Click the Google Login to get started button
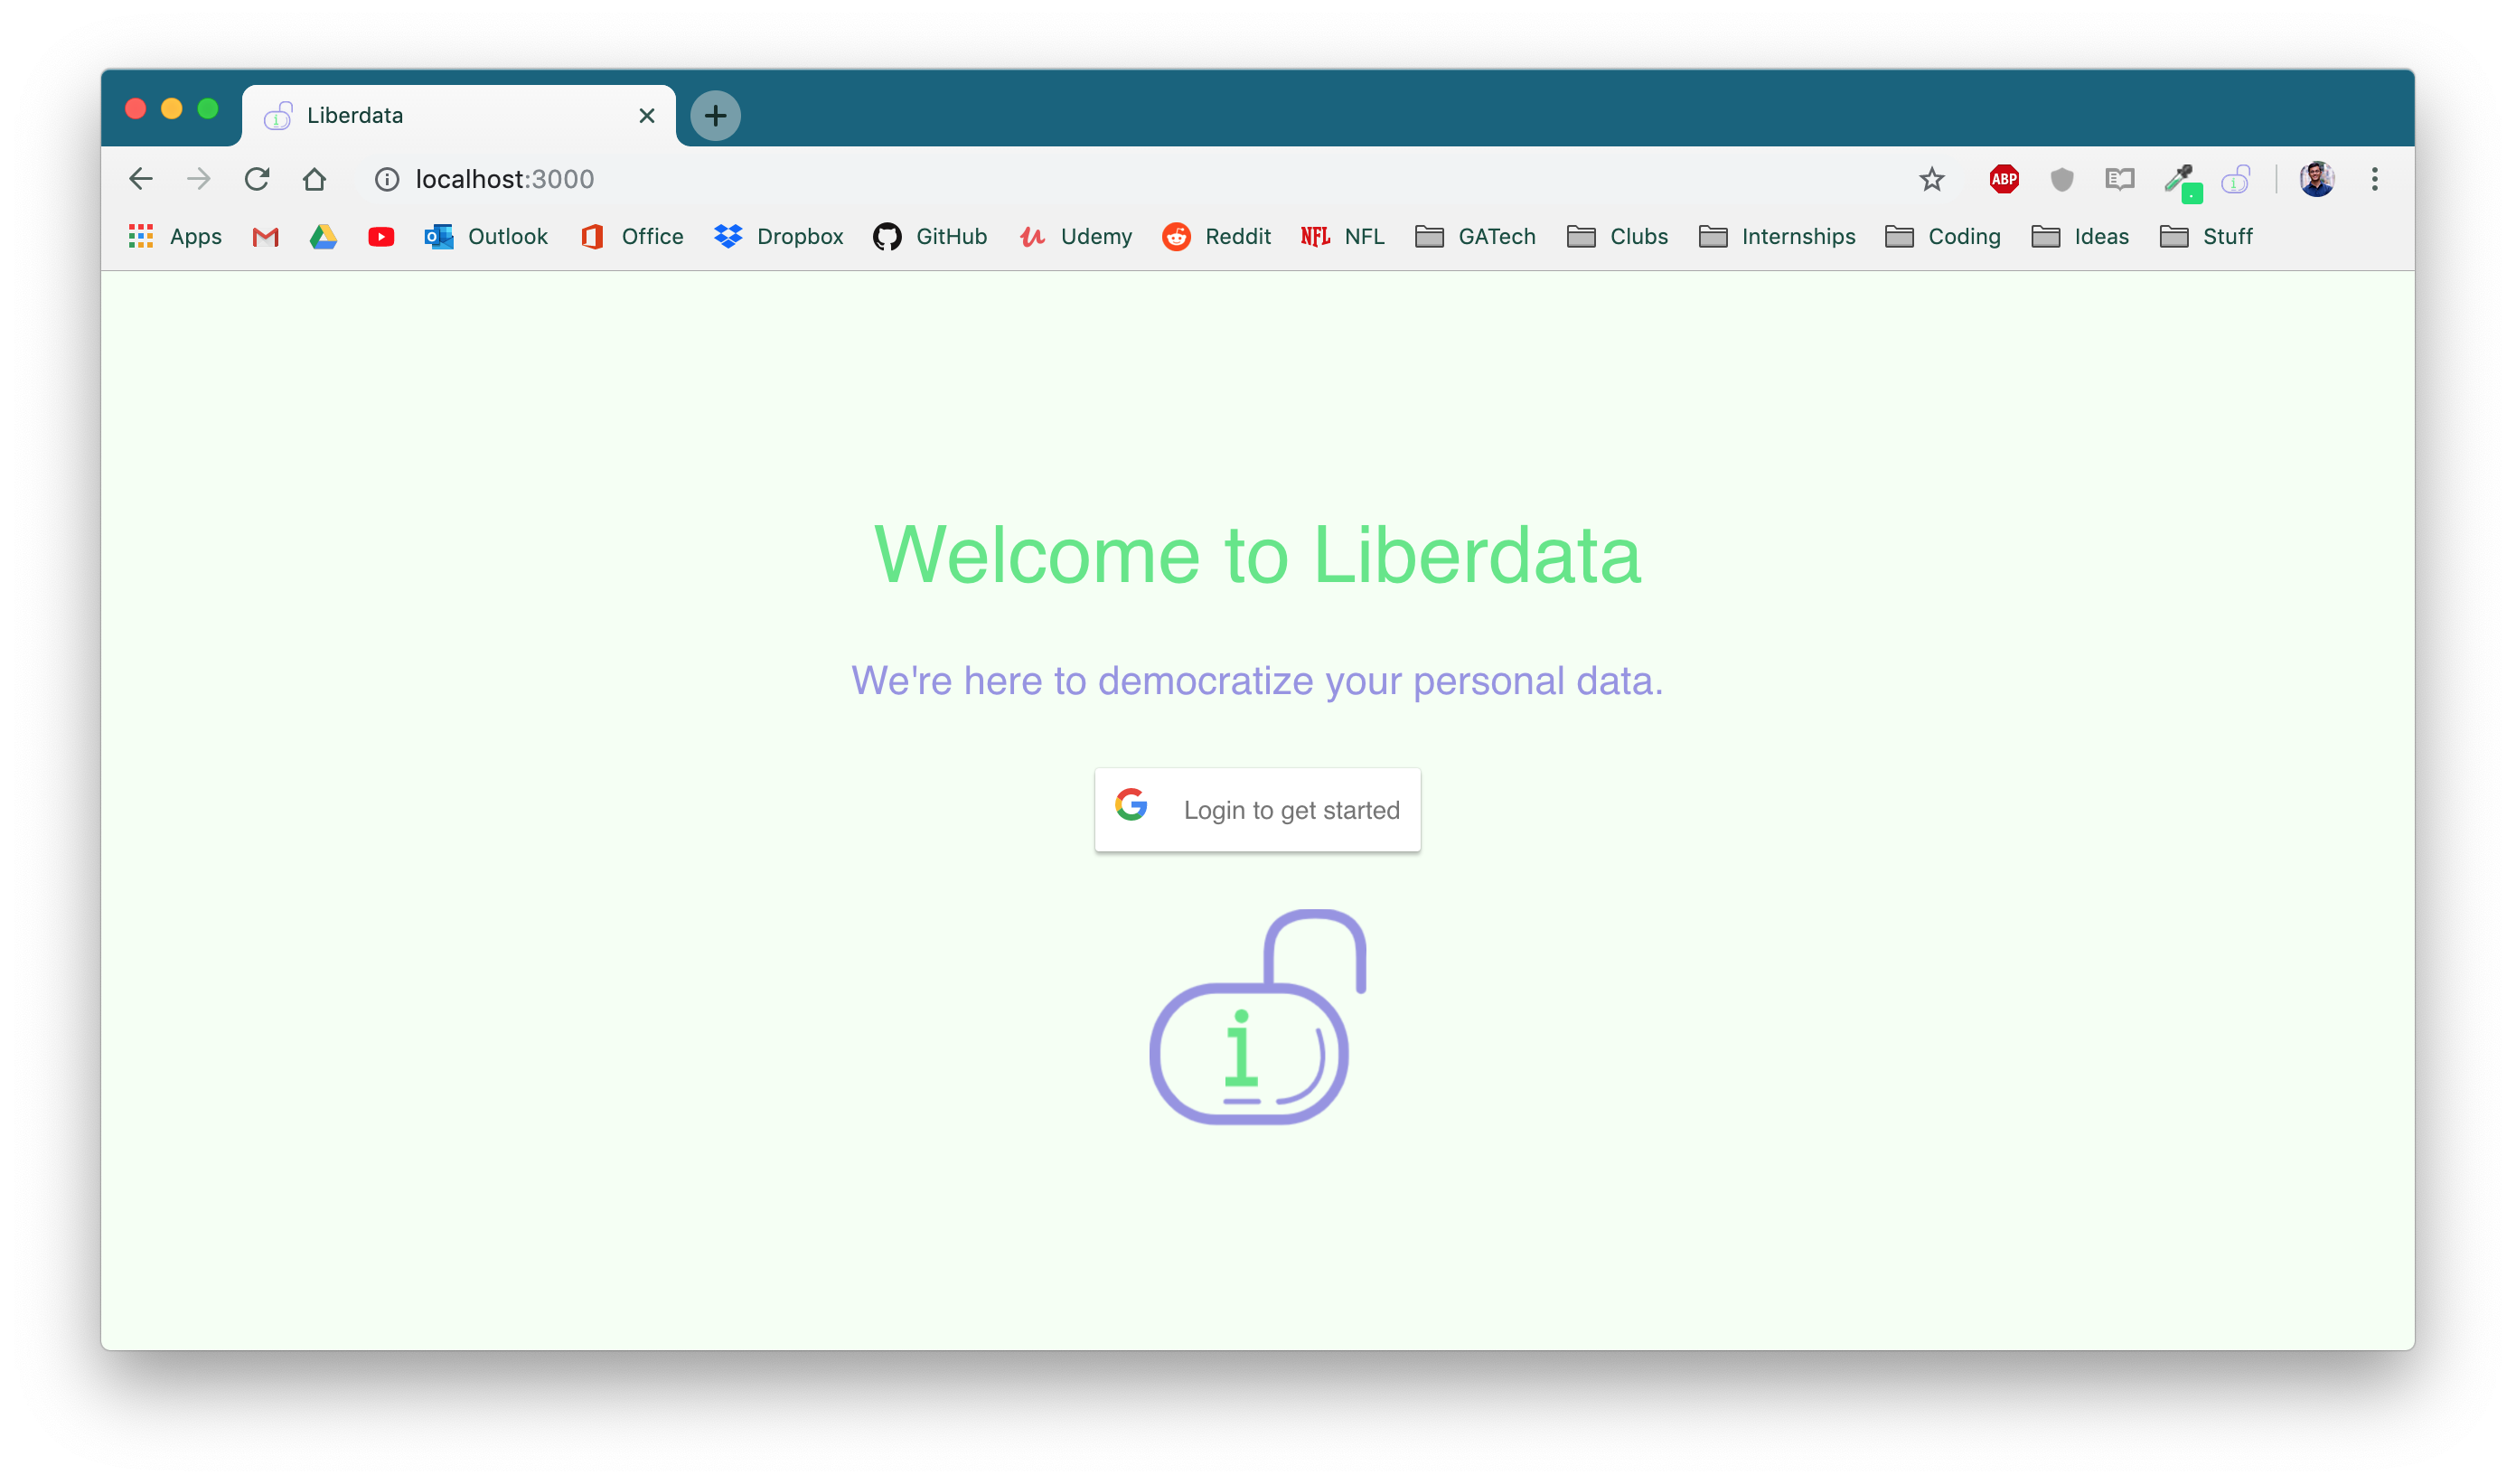This screenshot has height=1484, width=2516. 1257,809
